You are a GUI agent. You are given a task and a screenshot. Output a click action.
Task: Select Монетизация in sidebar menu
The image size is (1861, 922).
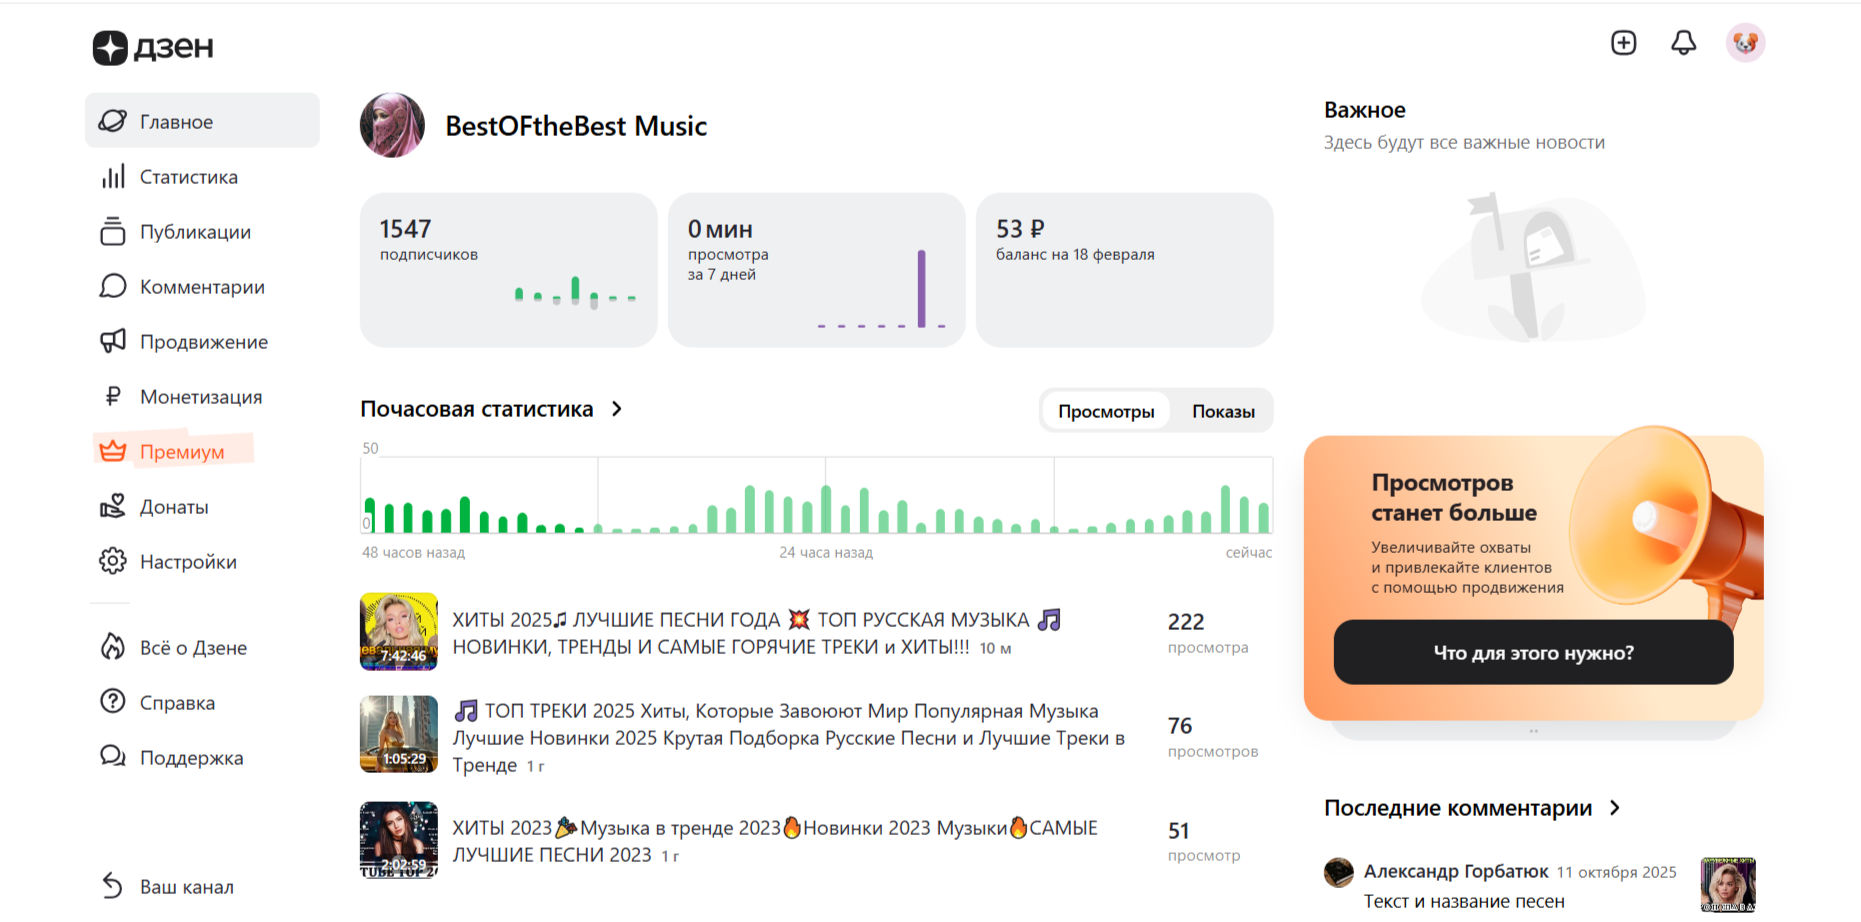point(200,397)
